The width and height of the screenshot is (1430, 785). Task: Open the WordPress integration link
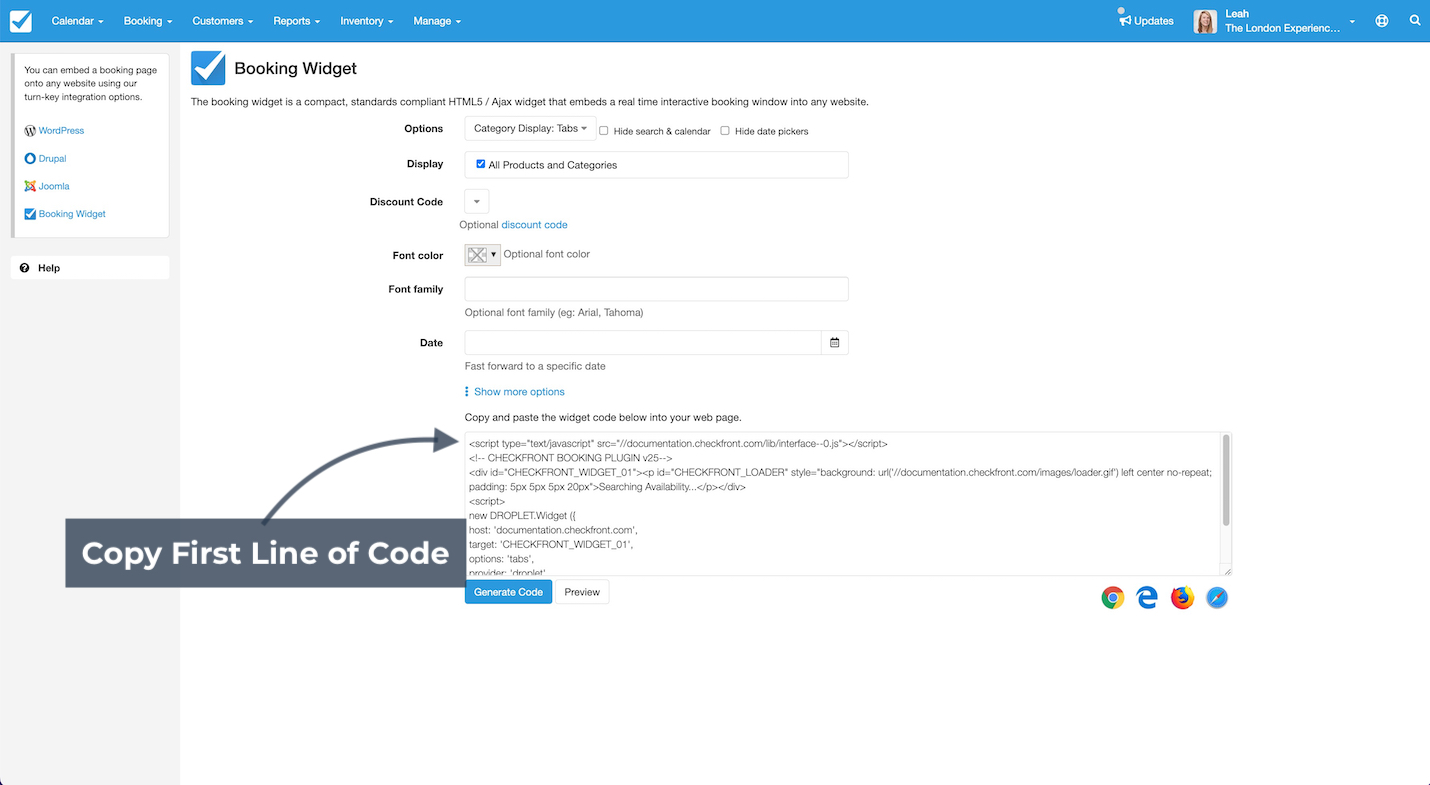tap(61, 131)
